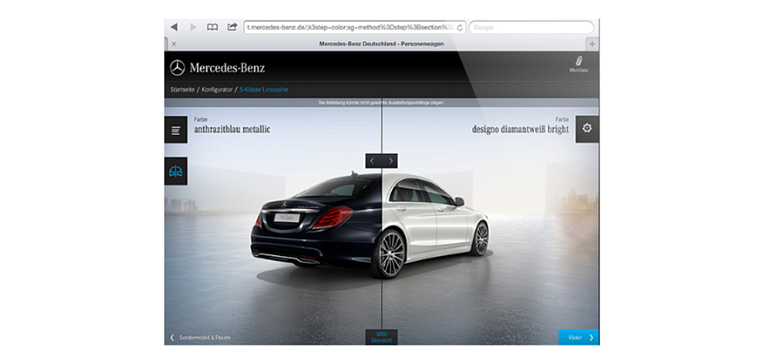Open the settings gear icon on right
Image resolution: width=764 pixels, height=364 pixels.
coord(587,129)
